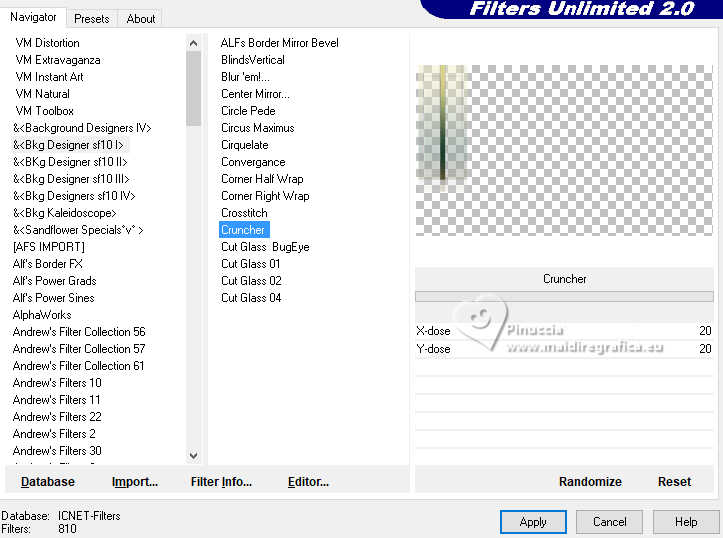Choose Cut Glass 01 filter
723x538 pixels.
pos(250,264)
